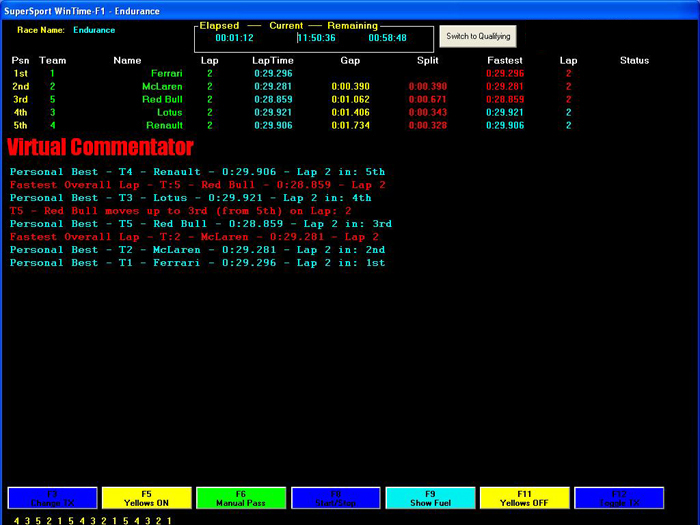
Task: Turn yellows on with F5 button
Action: pyautogui.click(x=147, y=498)
